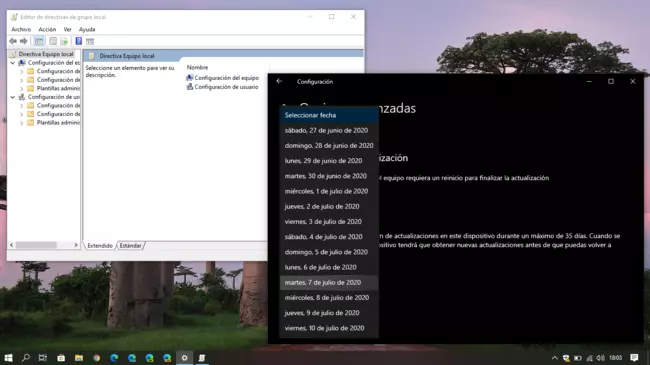Switch to the Estándar tab
This screenshot has height=365, width=650.
point(131,246)
